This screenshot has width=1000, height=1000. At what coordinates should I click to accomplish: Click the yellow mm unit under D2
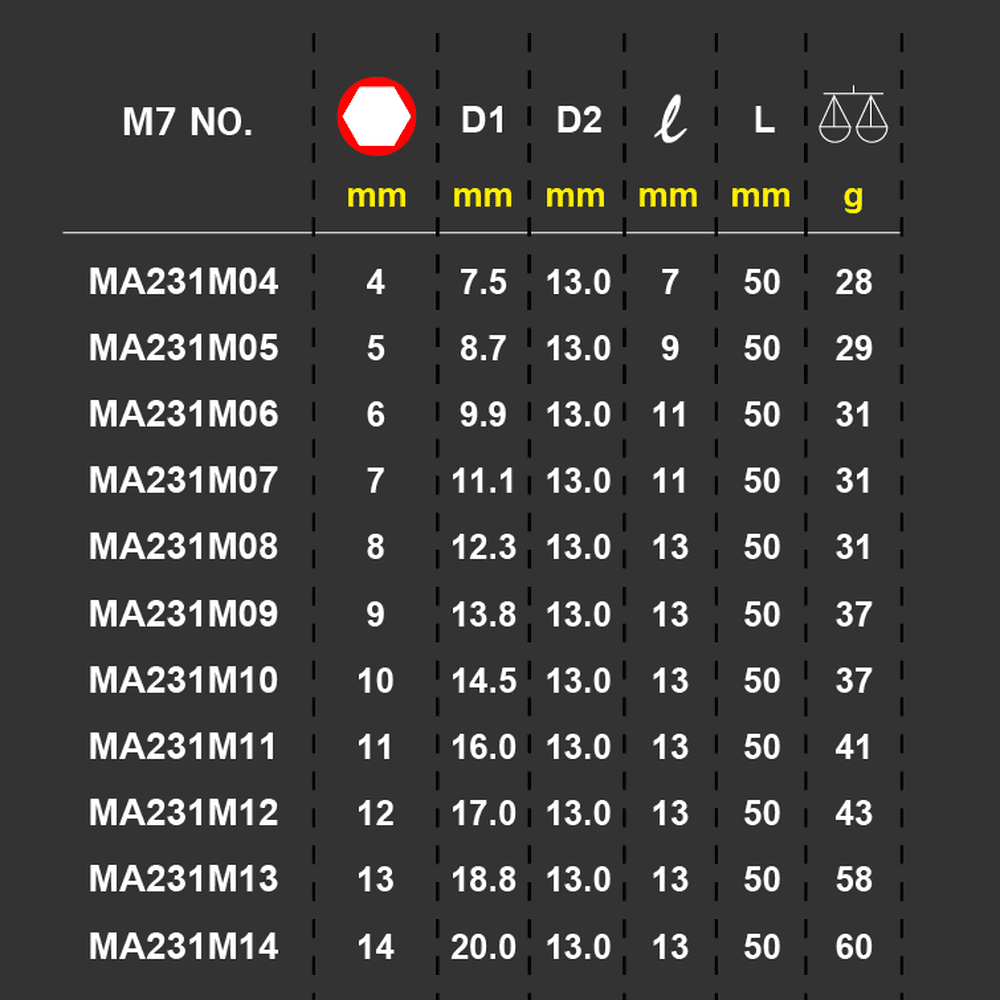575,196
